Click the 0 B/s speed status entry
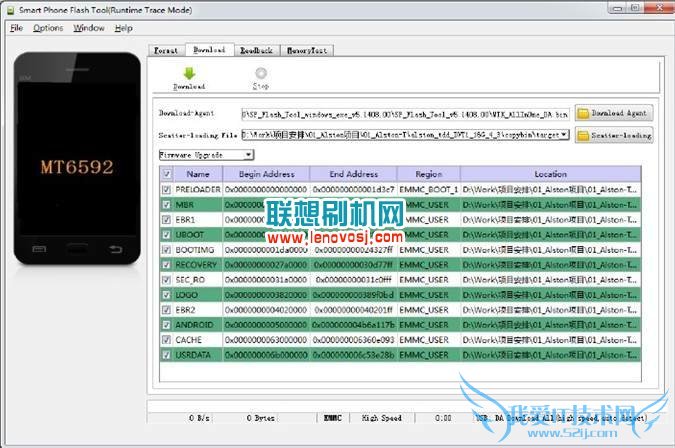 coord(199,418)
